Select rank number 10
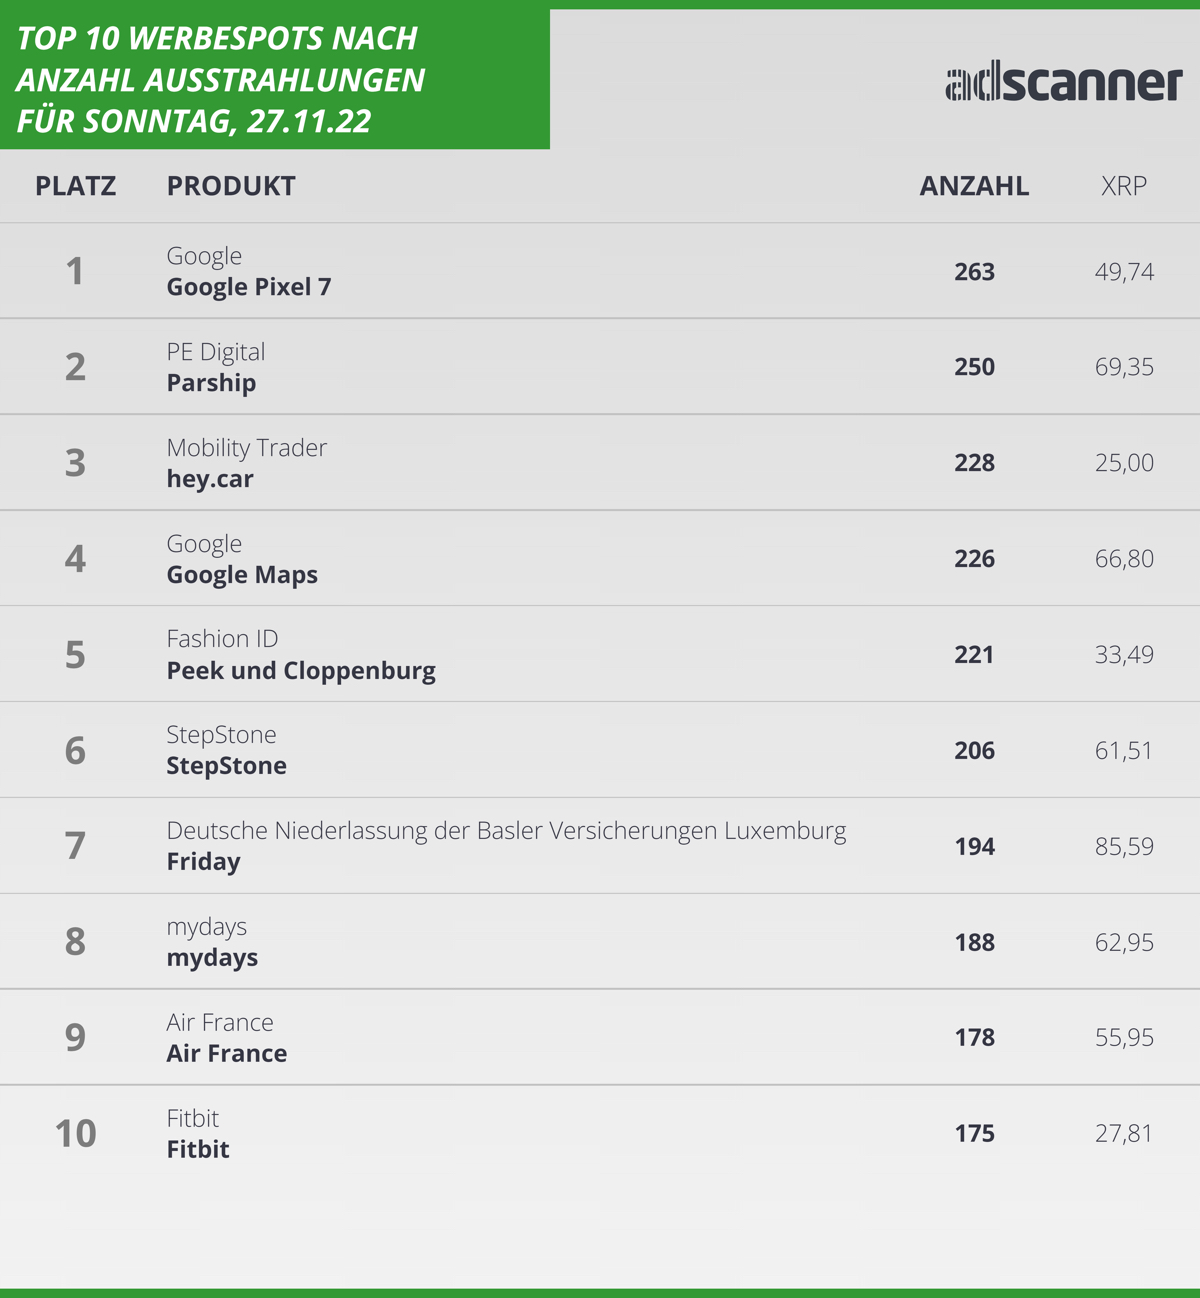1200x1298 pixels. click(x=75, y=1133)
